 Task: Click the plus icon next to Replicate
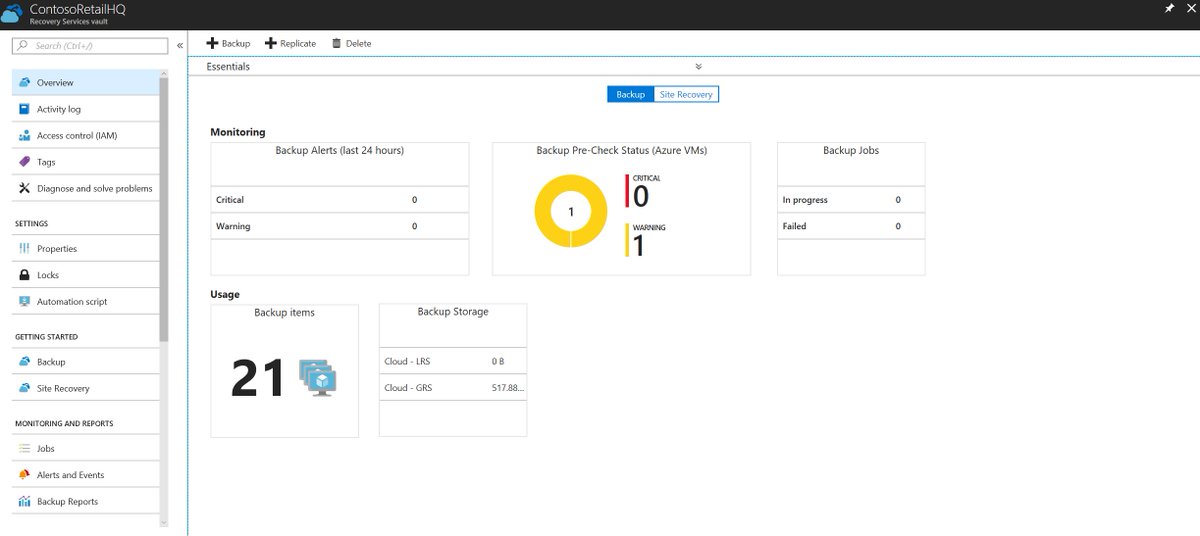pos(271,43)
